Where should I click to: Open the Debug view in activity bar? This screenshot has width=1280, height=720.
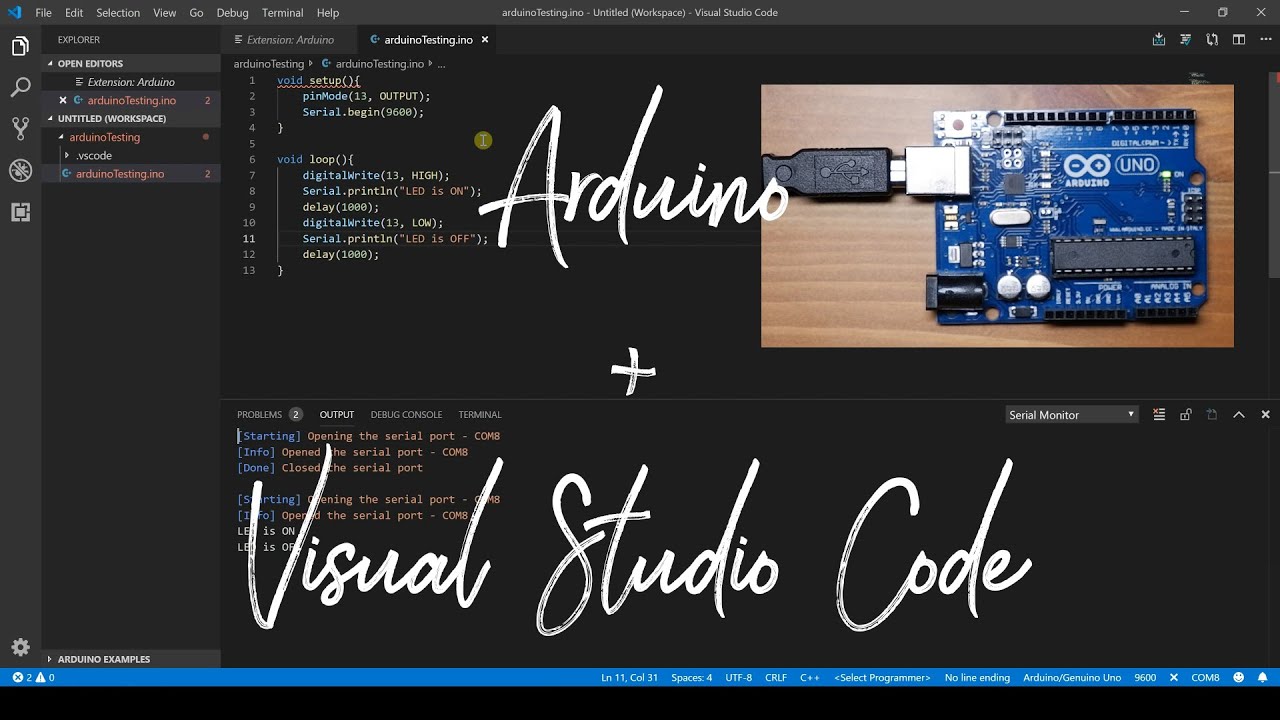20,171
